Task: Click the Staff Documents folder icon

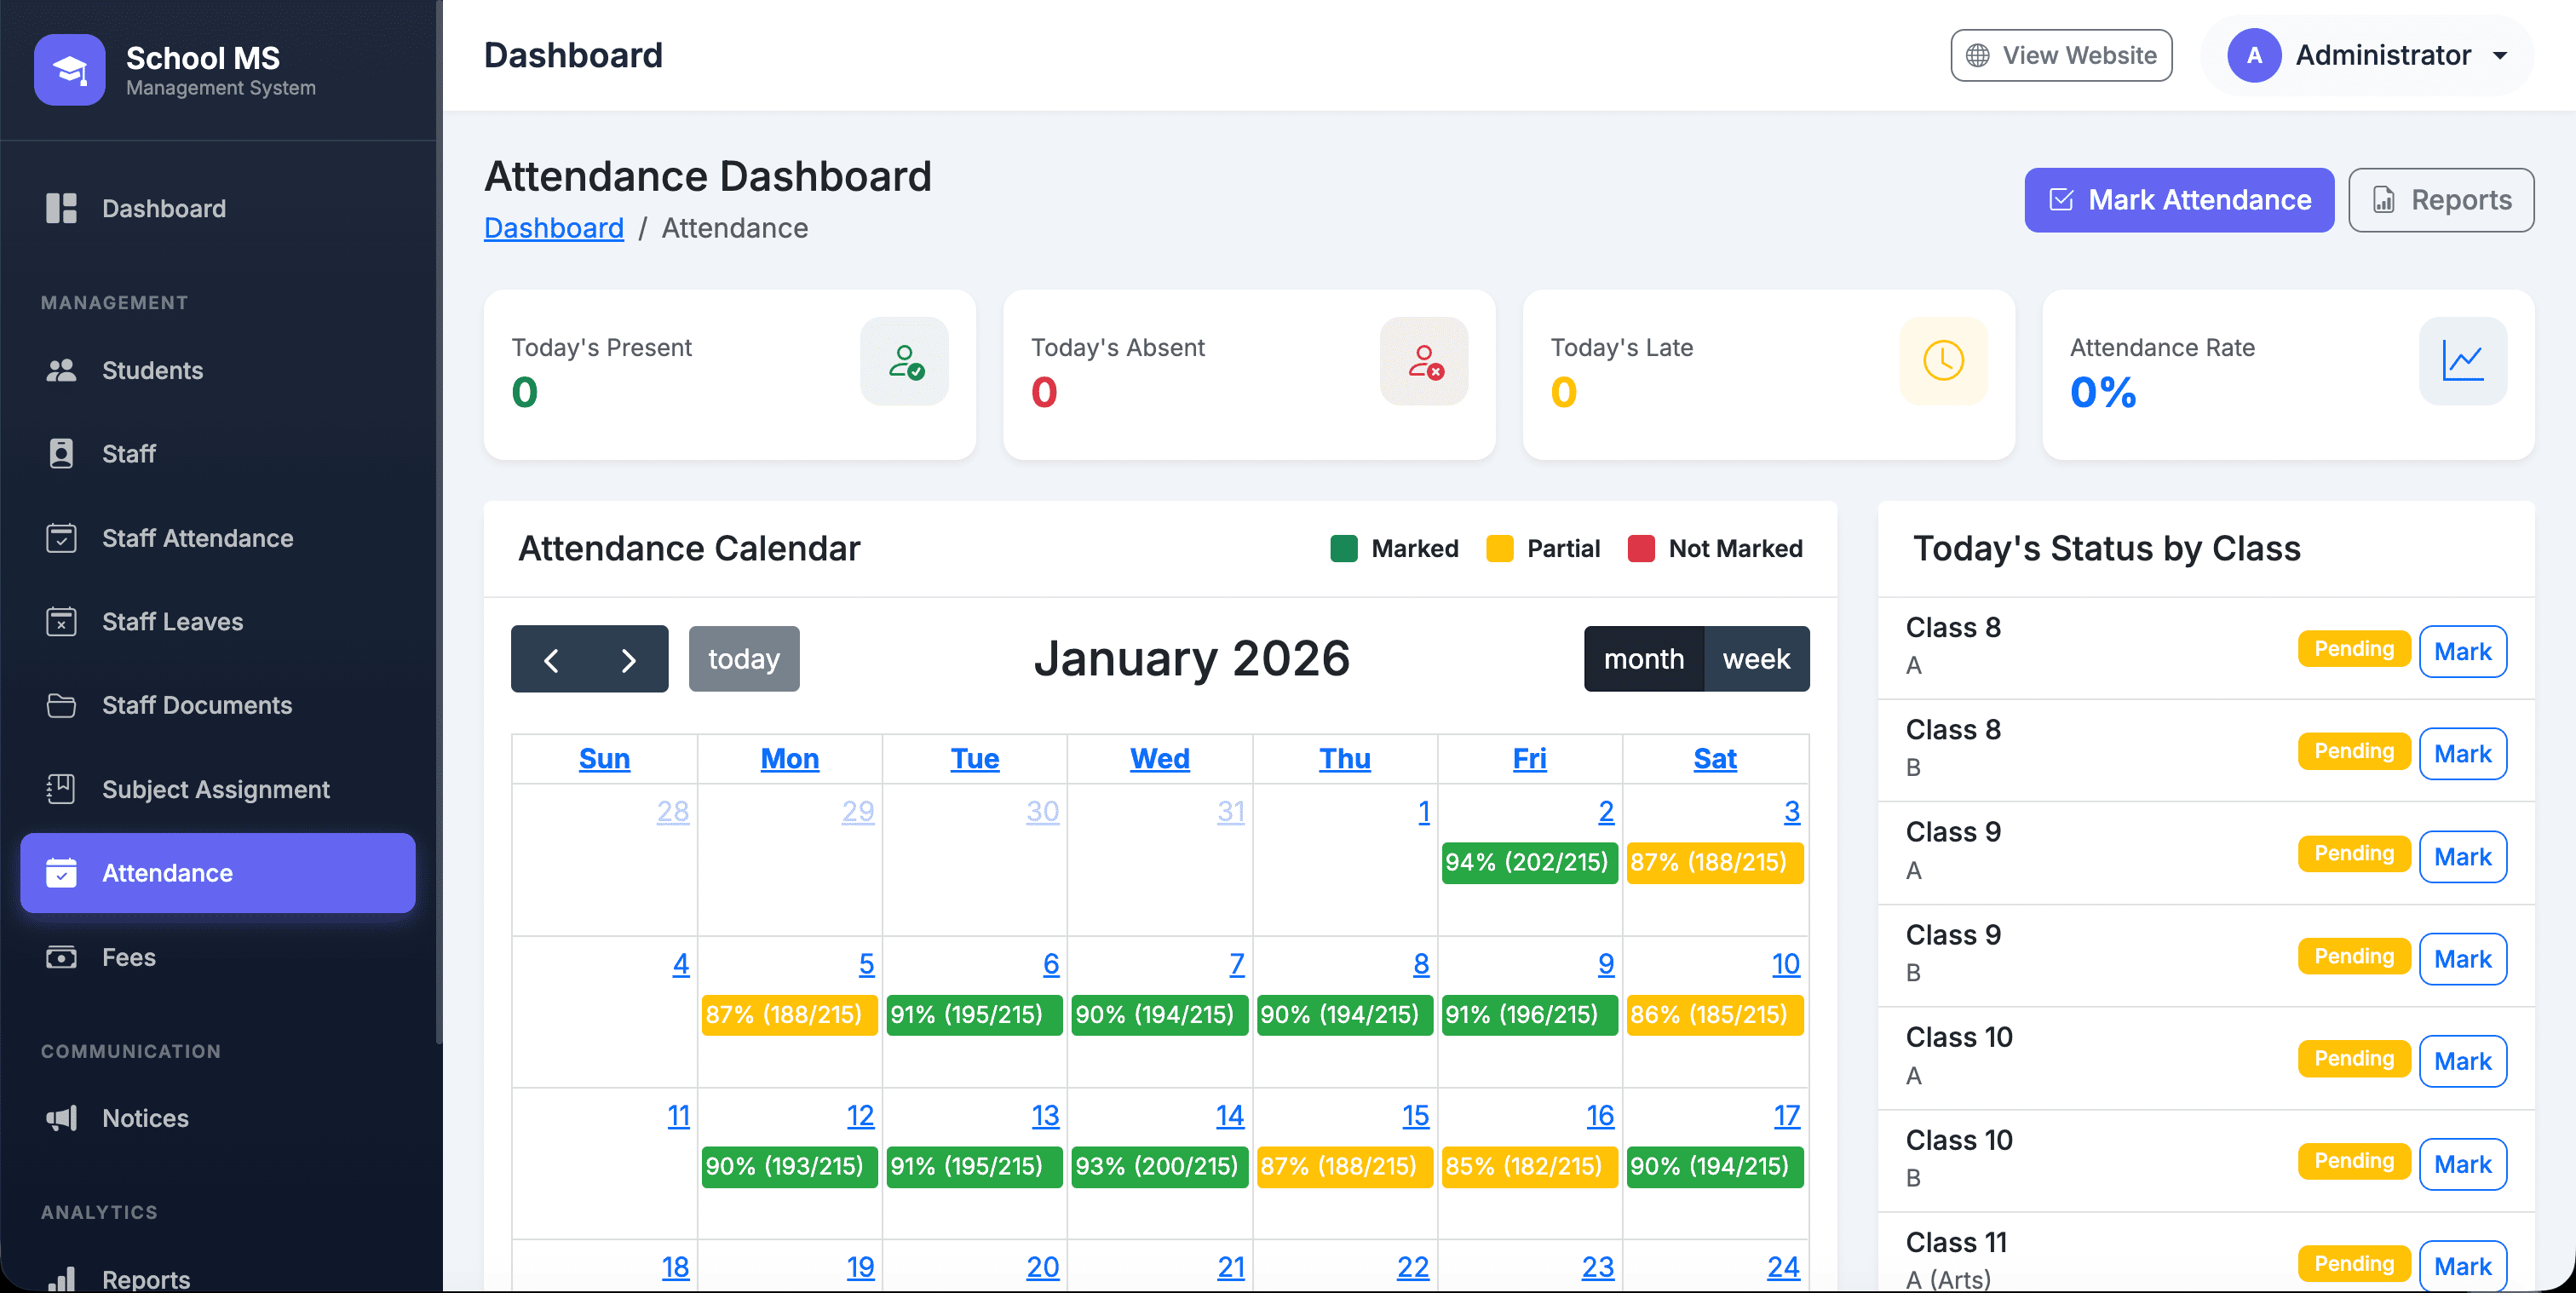Action: [61, 705]
